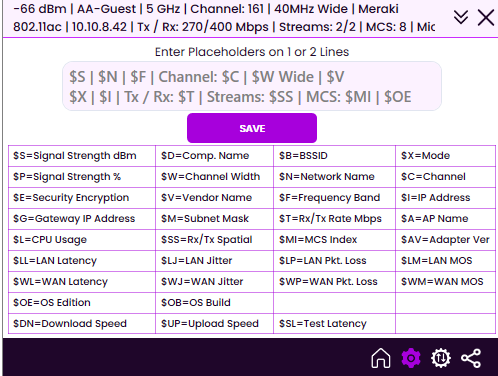Image resolution: width=498 pixels, height=376 pixels.
Task: Click $G=Gateway IP Address entry
Action: click(82, 219)
